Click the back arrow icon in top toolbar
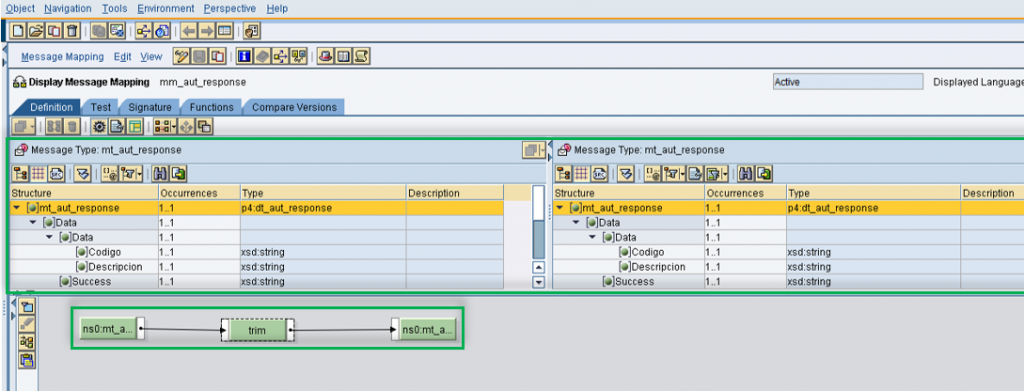1024x391 pixels. (x=189, y=31)
